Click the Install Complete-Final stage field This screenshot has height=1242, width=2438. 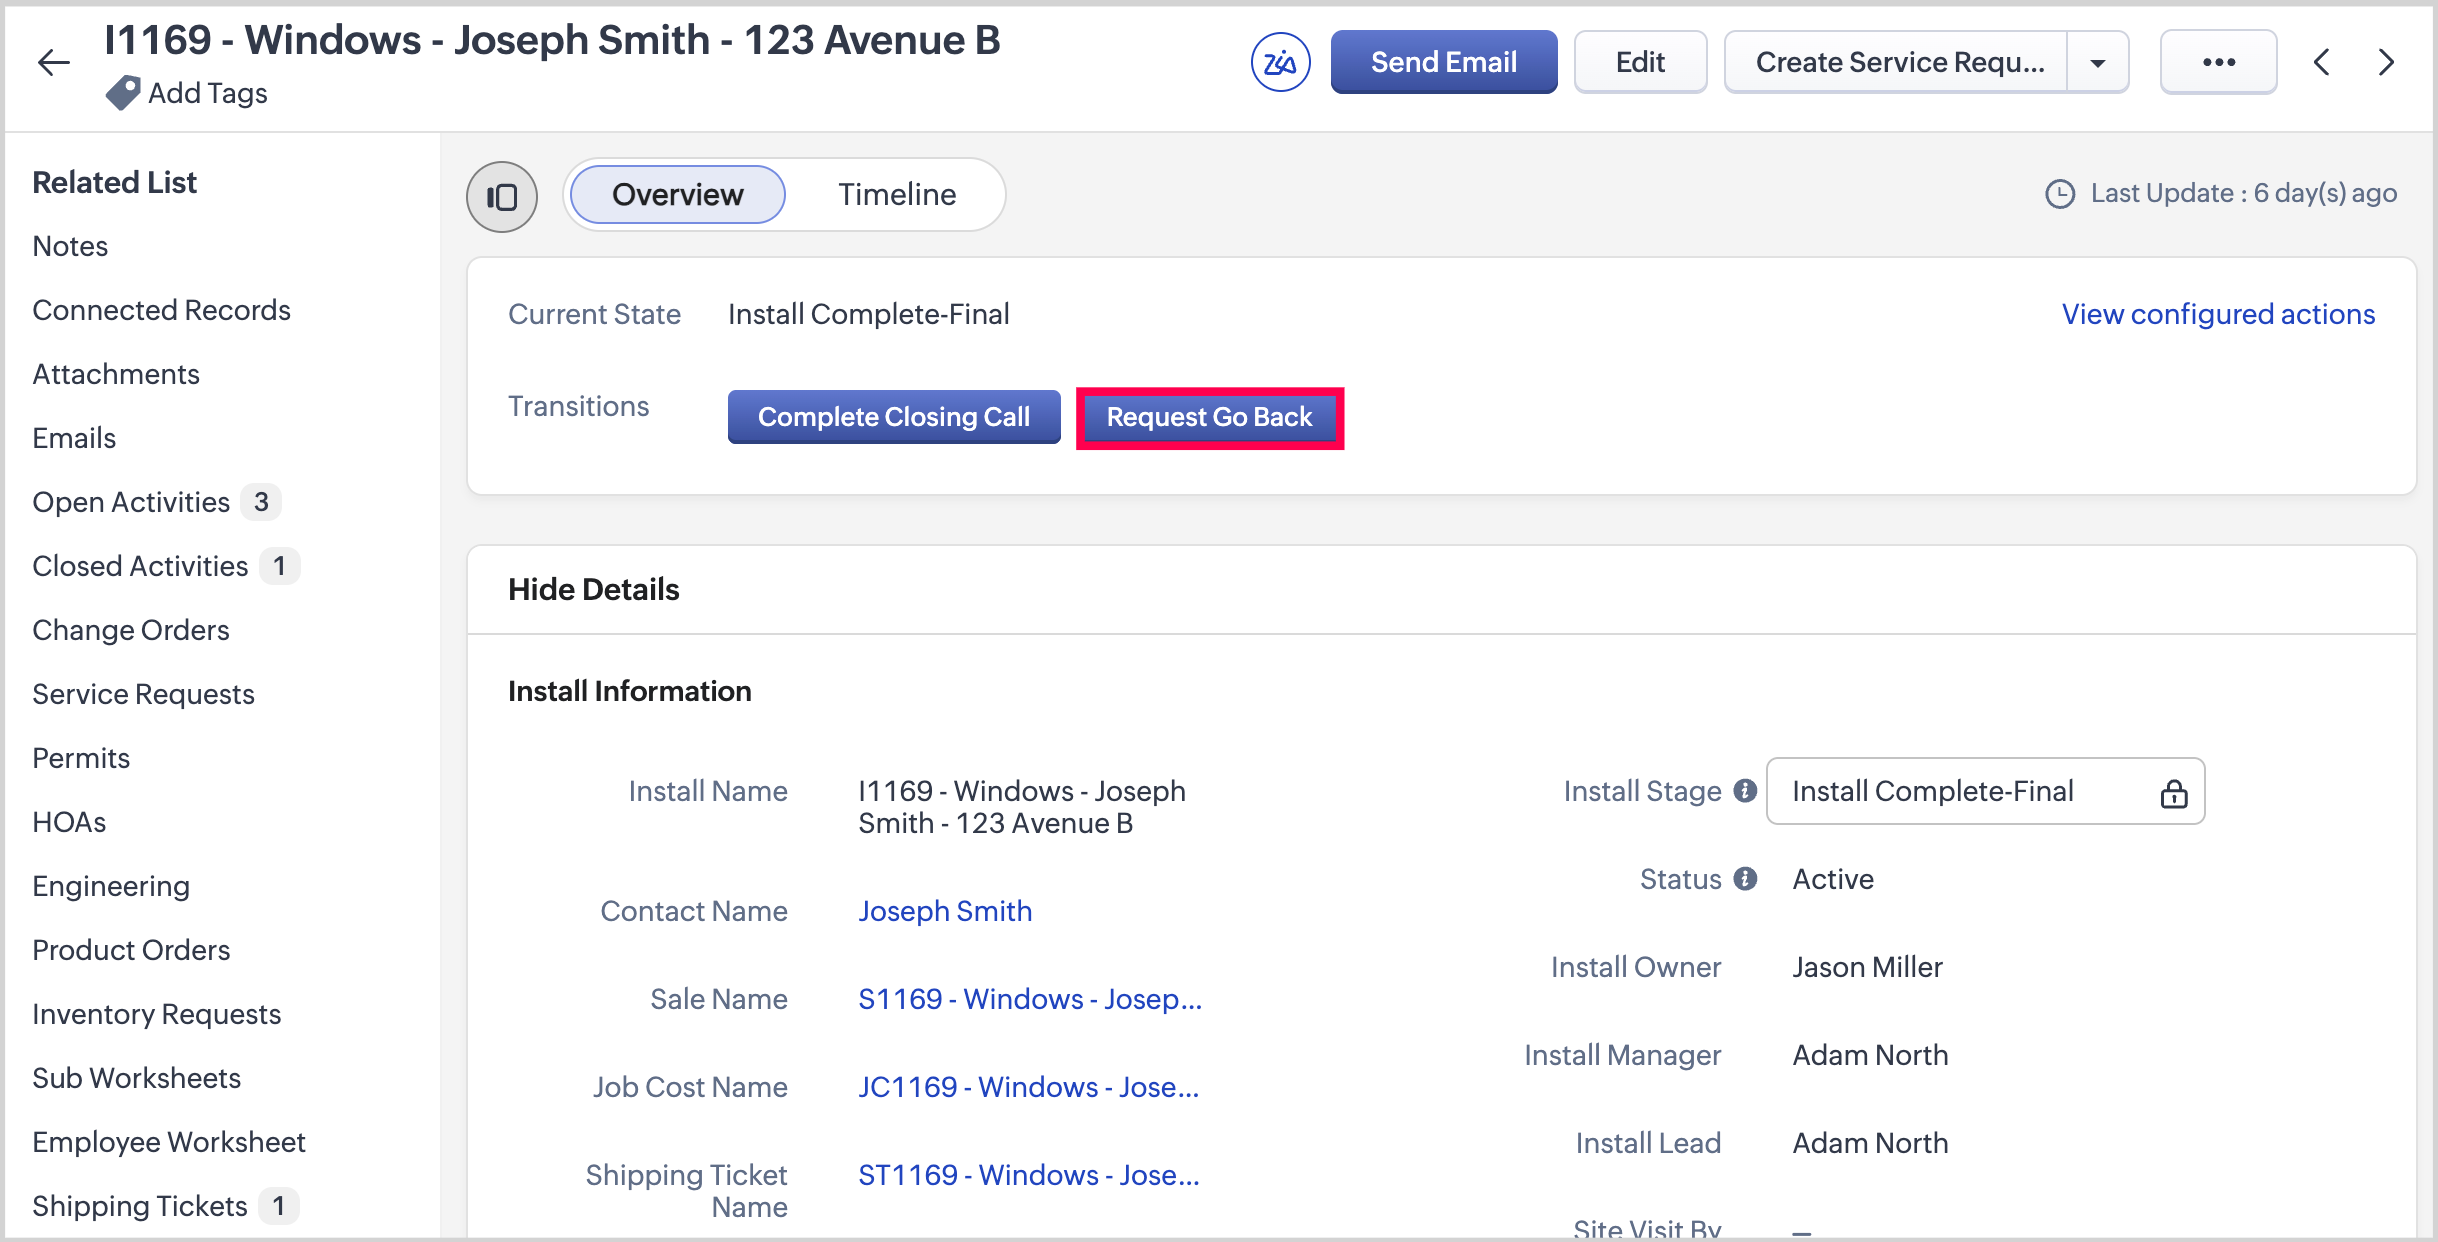1960,791
